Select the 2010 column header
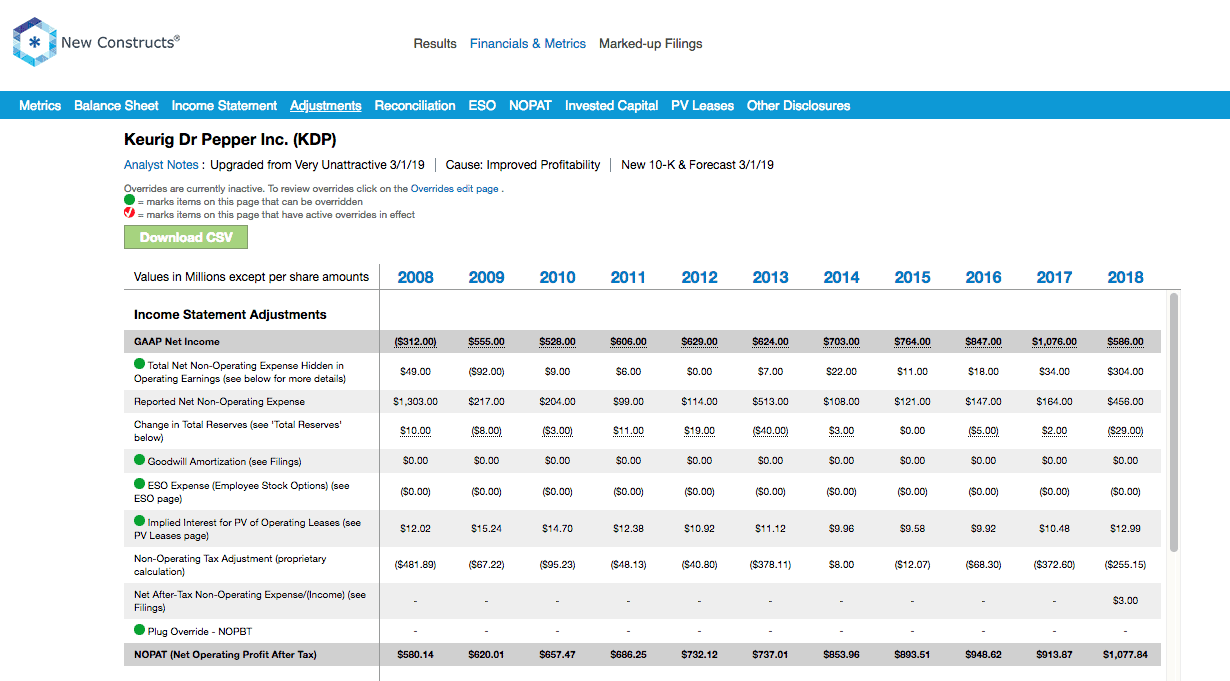1230x681 pixels. click(558, 277)
